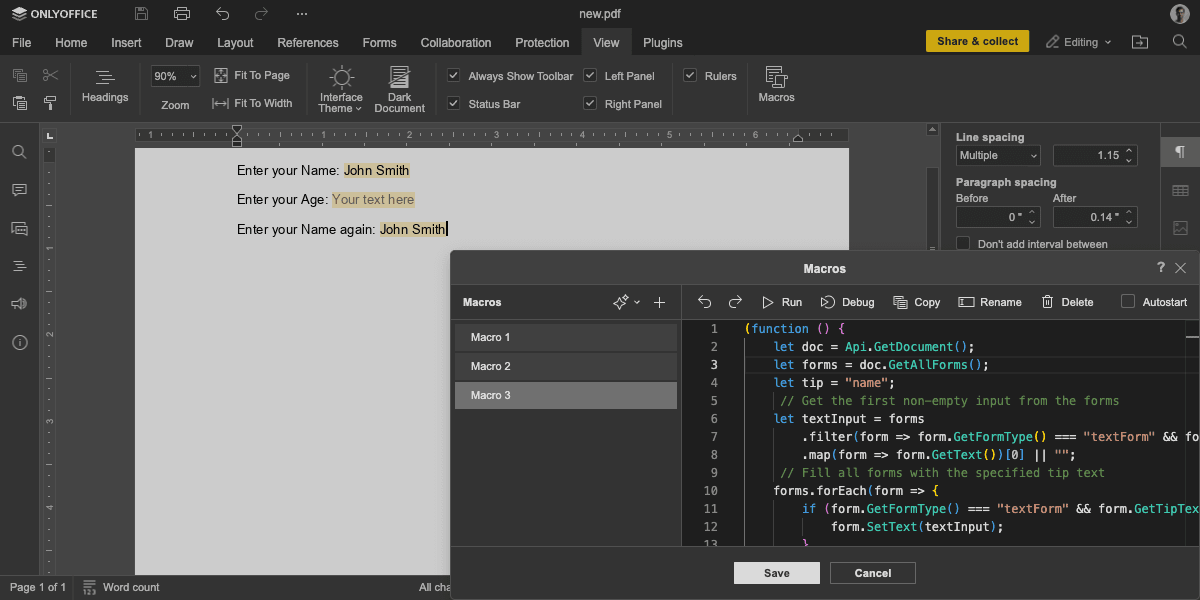This screenshot has height=600, width=1200.
Task: Toggle the Right Panel checkbox
Action: [x=590, y=103]
